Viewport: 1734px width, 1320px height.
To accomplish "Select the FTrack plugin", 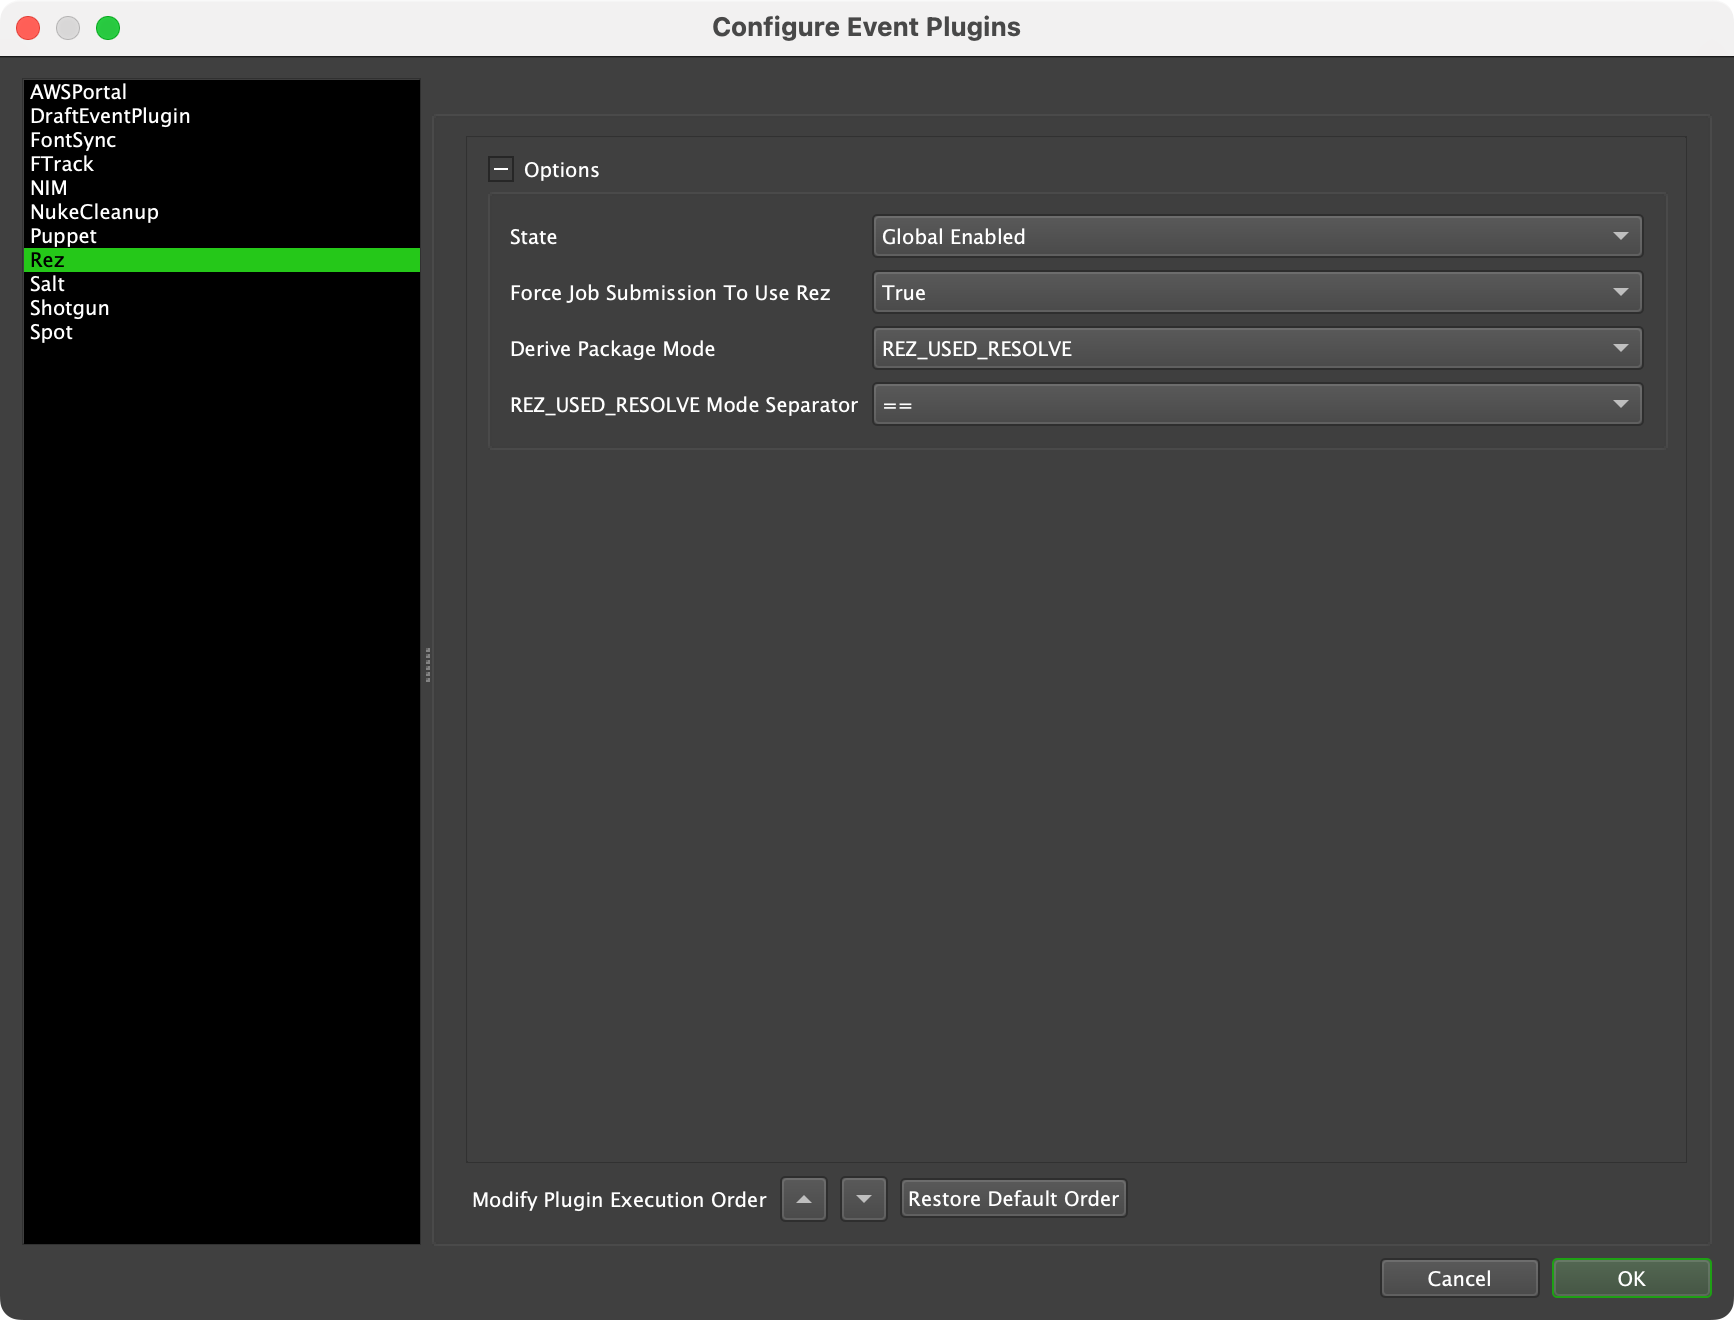I will tap(62, 164).
